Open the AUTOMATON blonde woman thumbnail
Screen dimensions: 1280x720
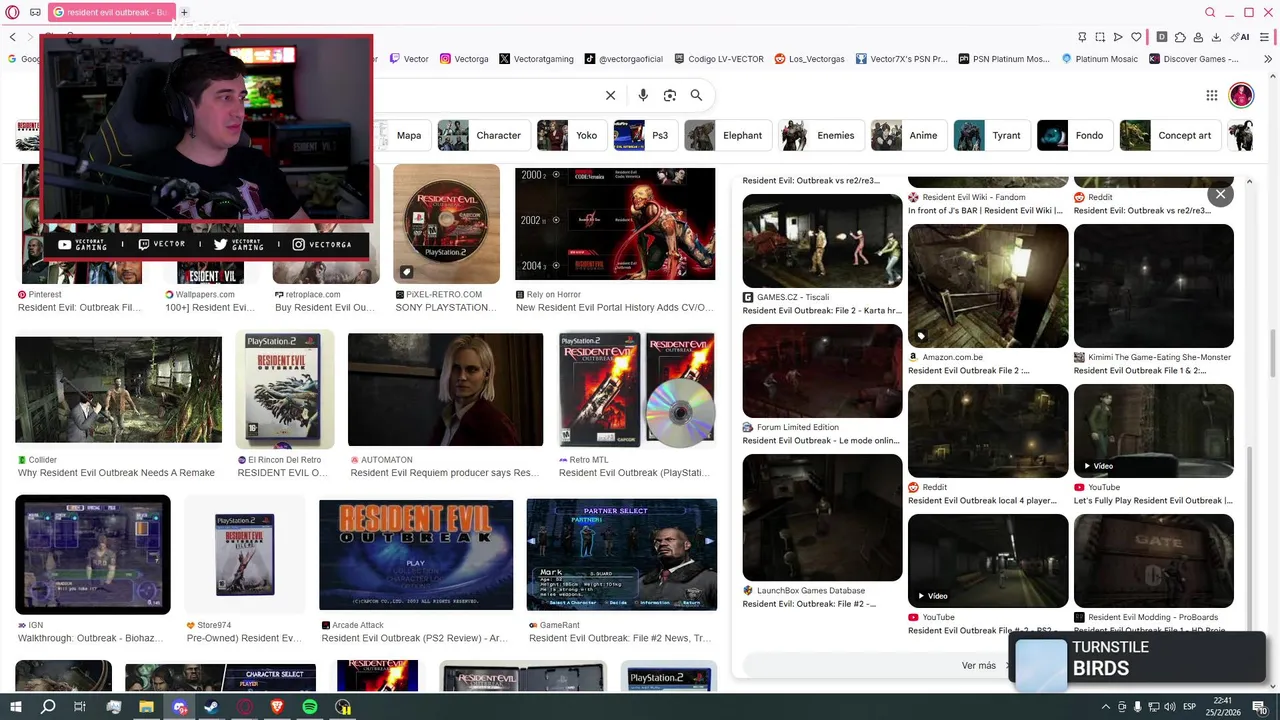445,389
